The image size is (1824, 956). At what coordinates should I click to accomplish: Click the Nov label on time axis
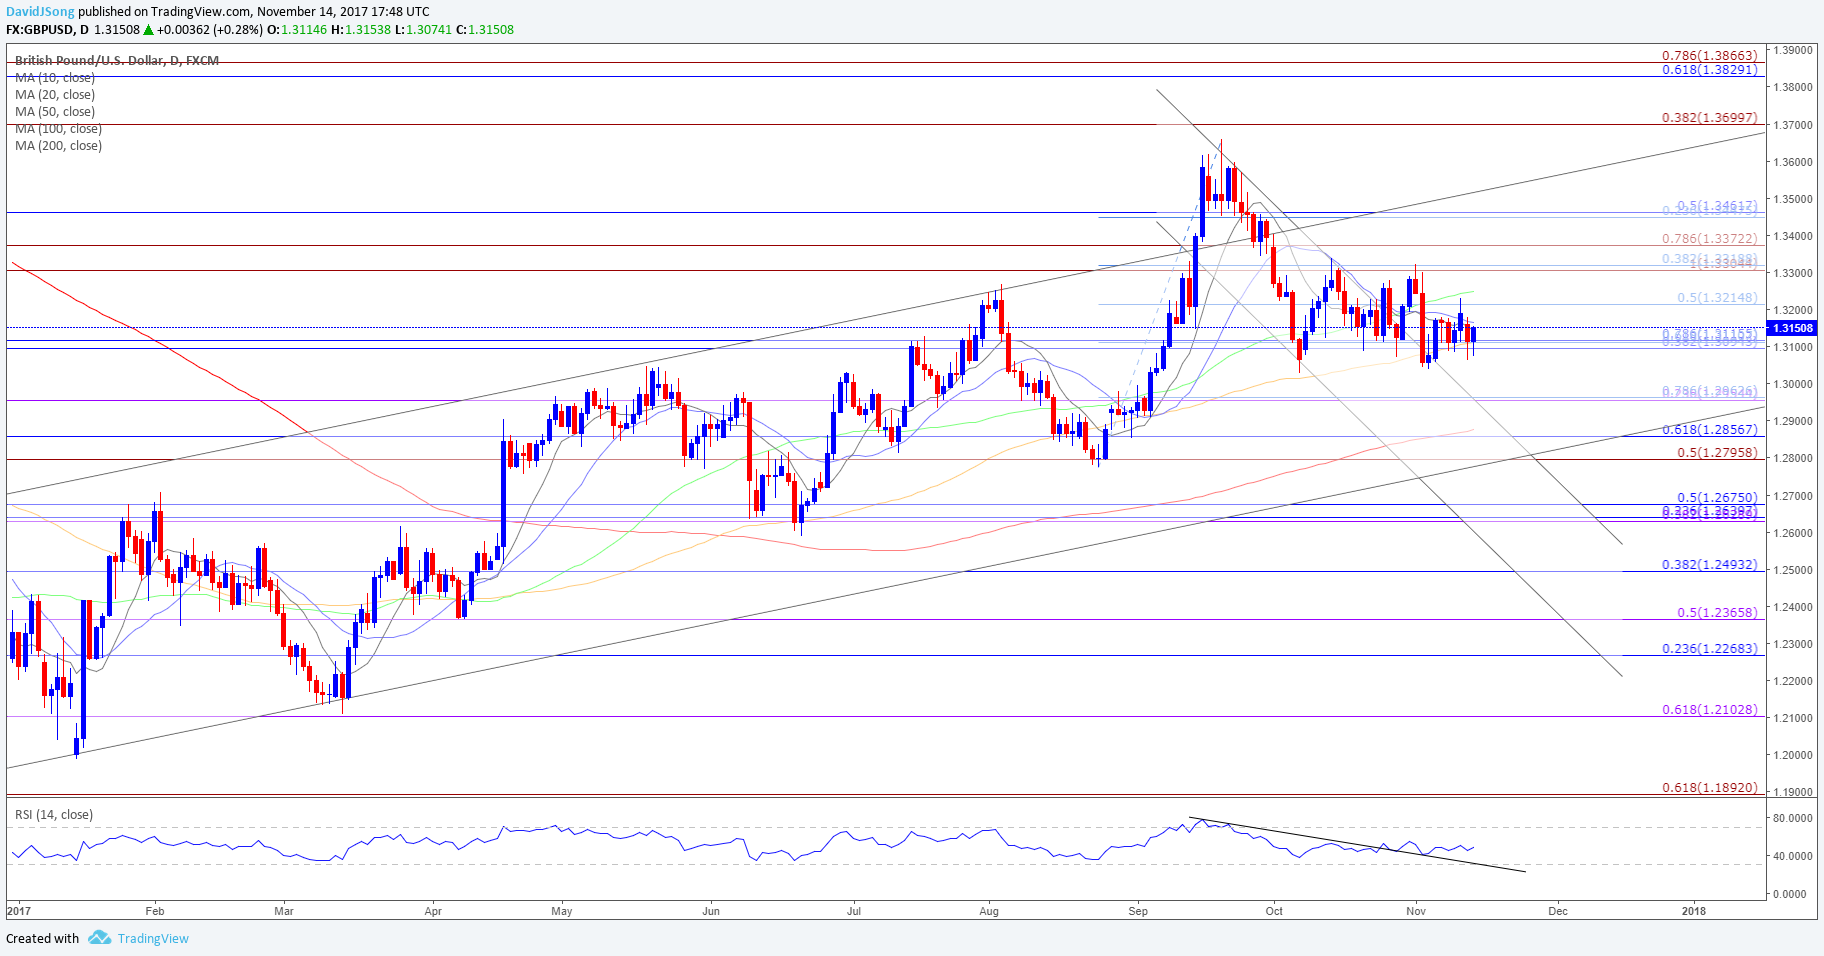1416,911
